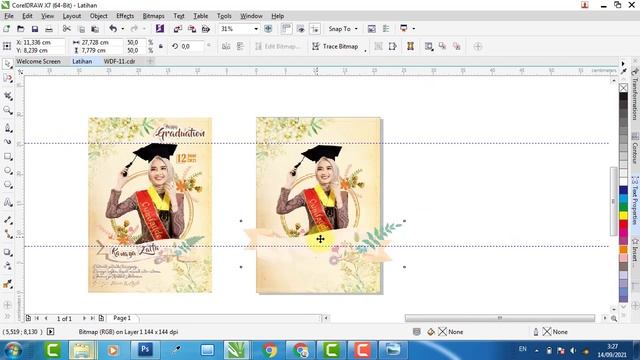
Task: Click the Search content purple icon
Action: (x=160, y=29)
